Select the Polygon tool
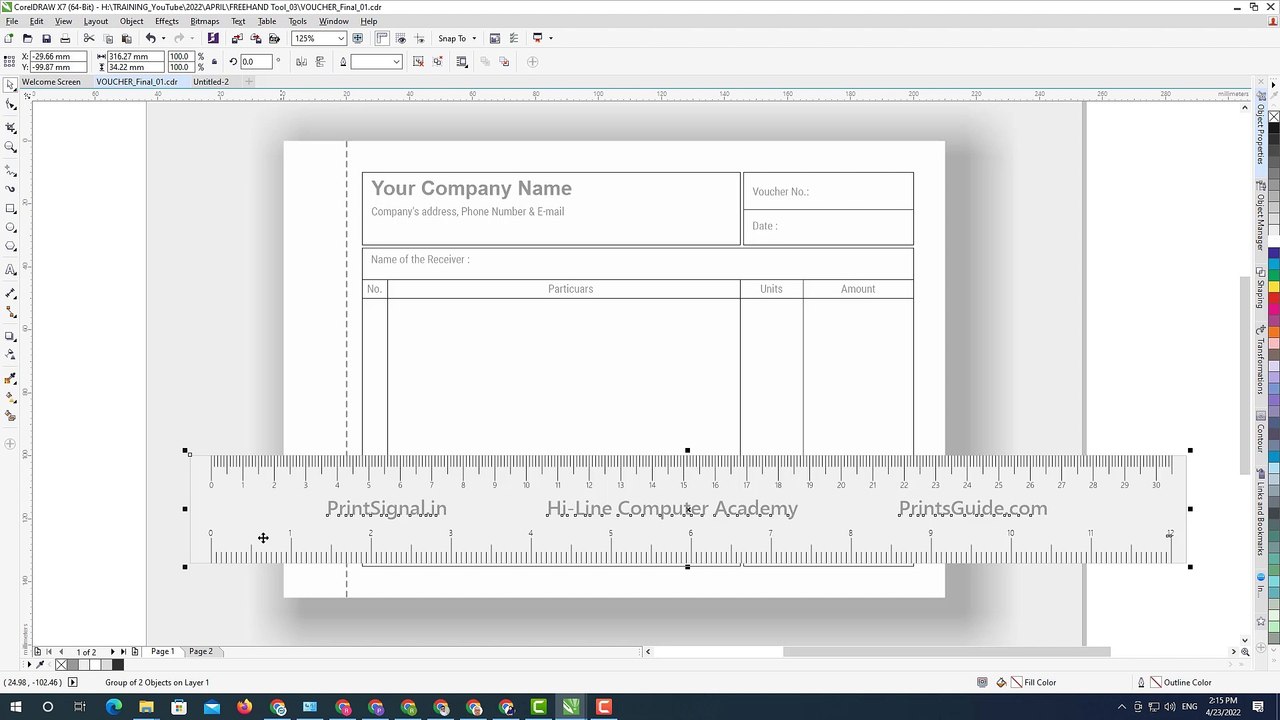 click(x=10, y=246)
